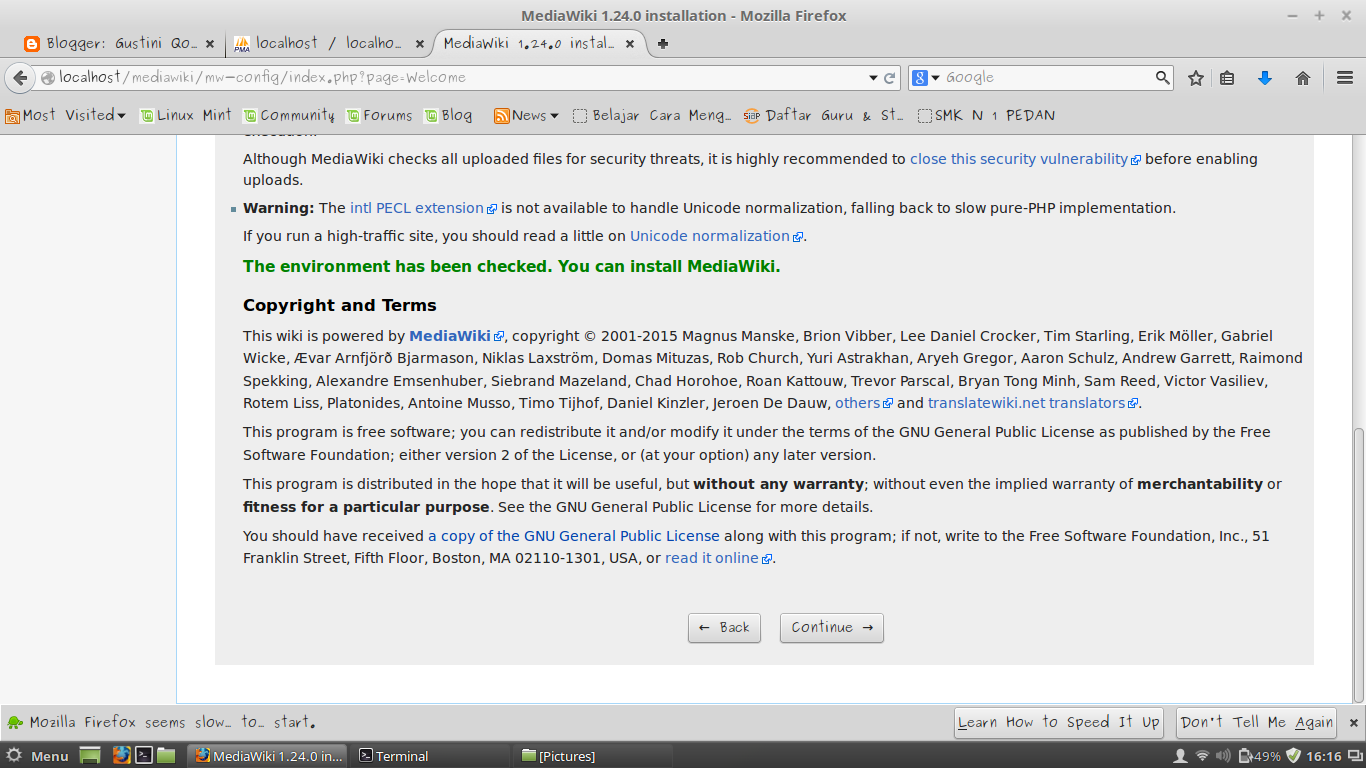Viewport: 1366px width, 768px height.
Task: Bookmark this page with the star icon
Action: [1195, 77]
